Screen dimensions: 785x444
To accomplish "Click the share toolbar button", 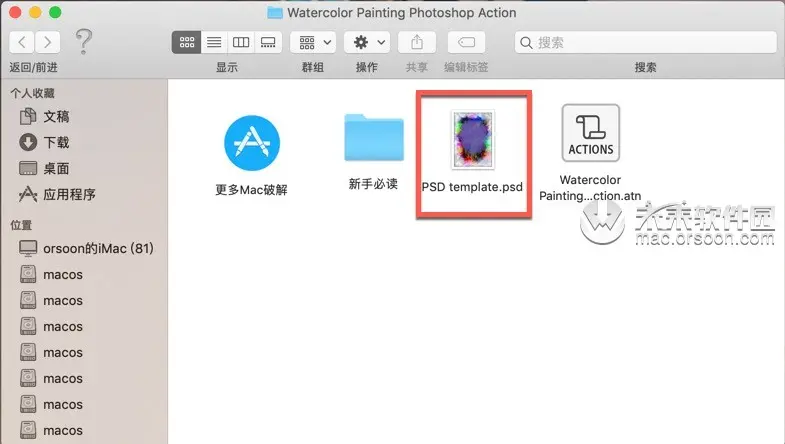I will 417,43.
